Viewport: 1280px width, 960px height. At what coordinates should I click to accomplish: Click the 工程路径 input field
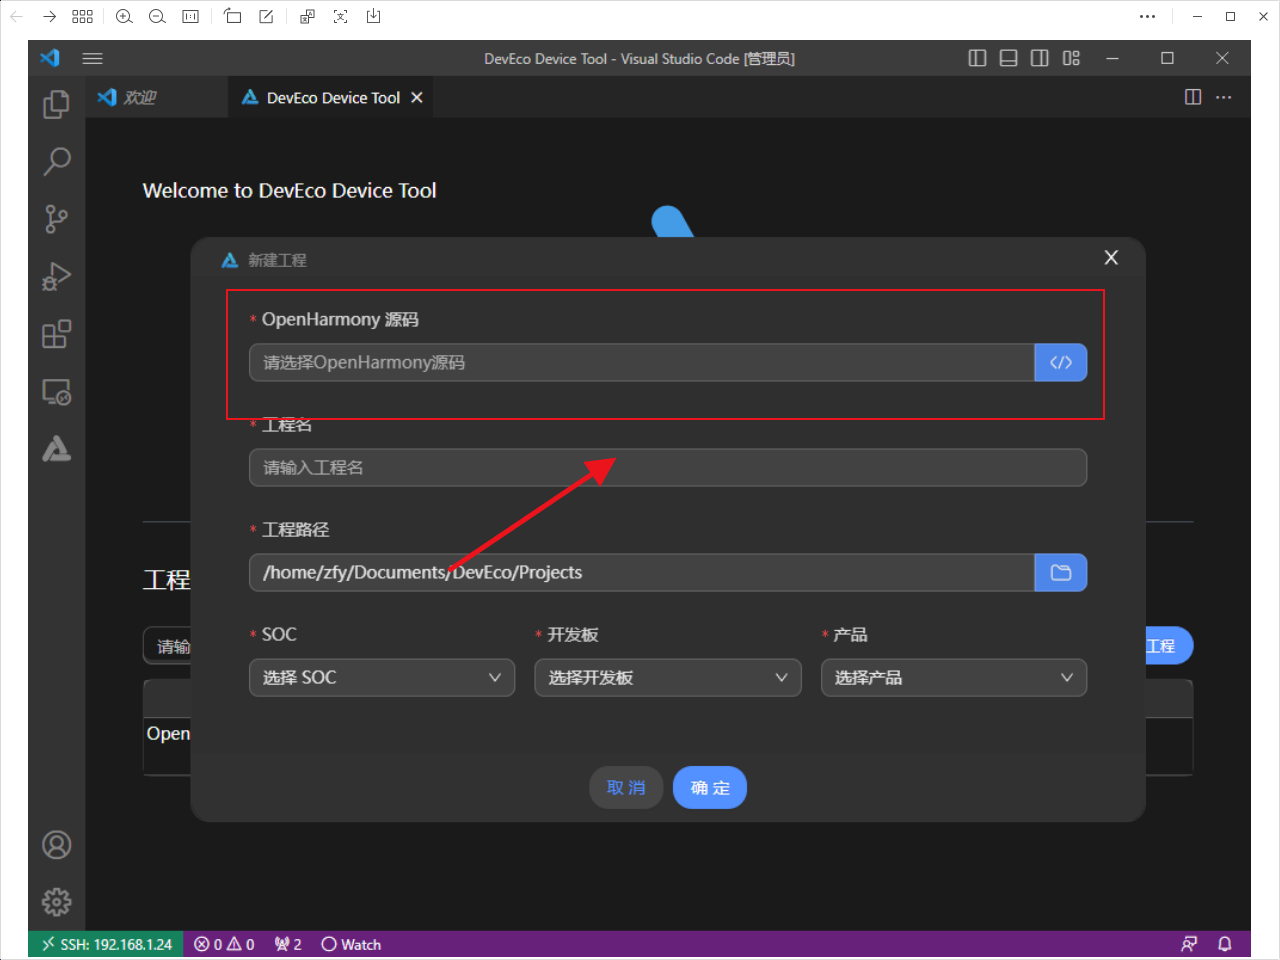tap(641, 572)
